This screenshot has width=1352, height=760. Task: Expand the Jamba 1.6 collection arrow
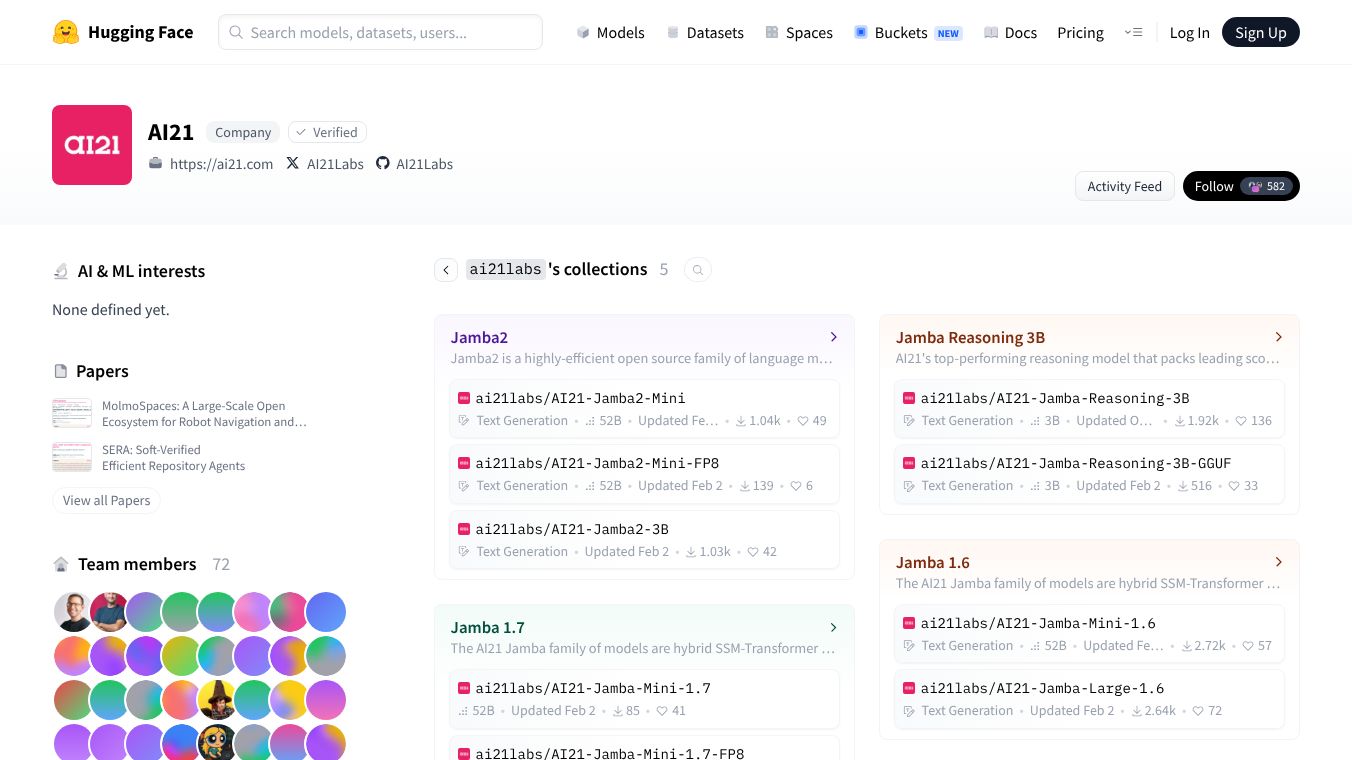point(1278,562)
